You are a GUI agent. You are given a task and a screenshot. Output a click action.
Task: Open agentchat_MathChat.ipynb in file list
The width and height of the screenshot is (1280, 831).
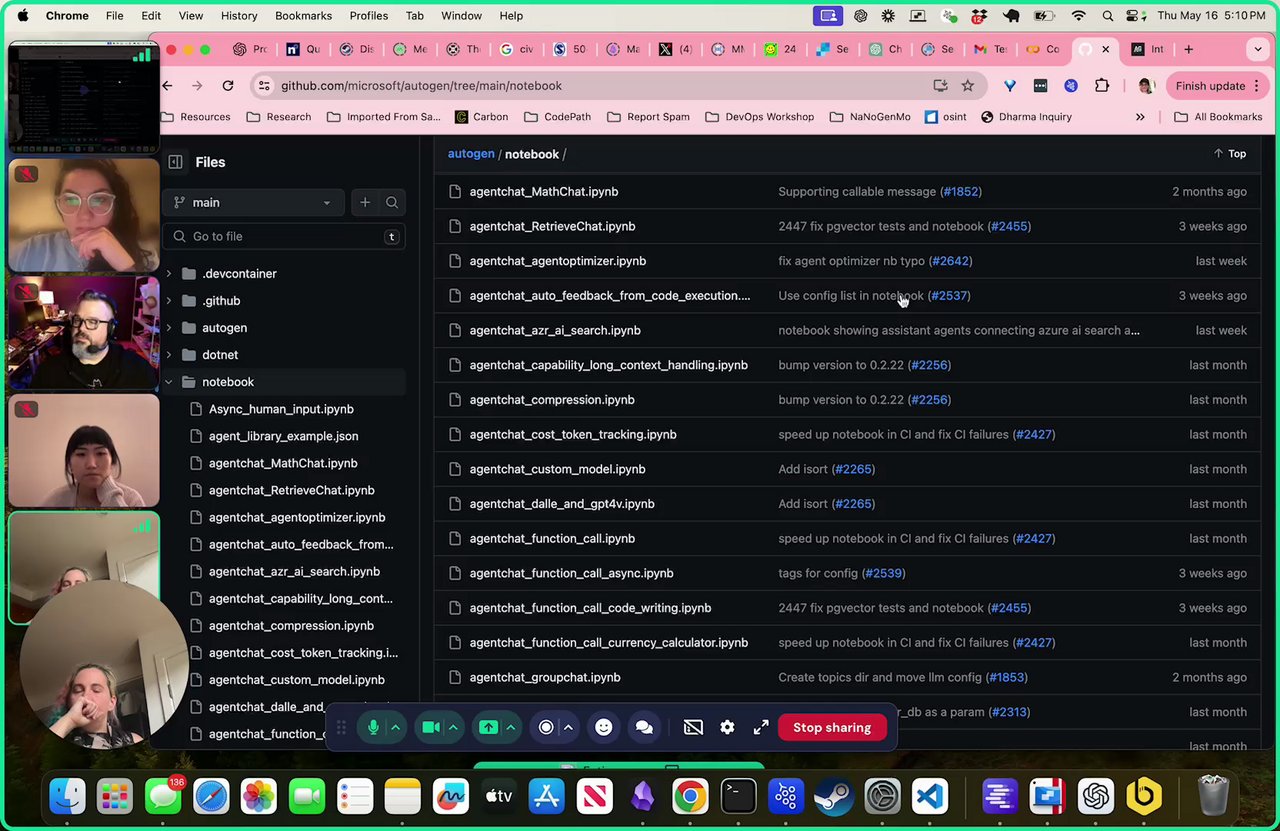544,191
